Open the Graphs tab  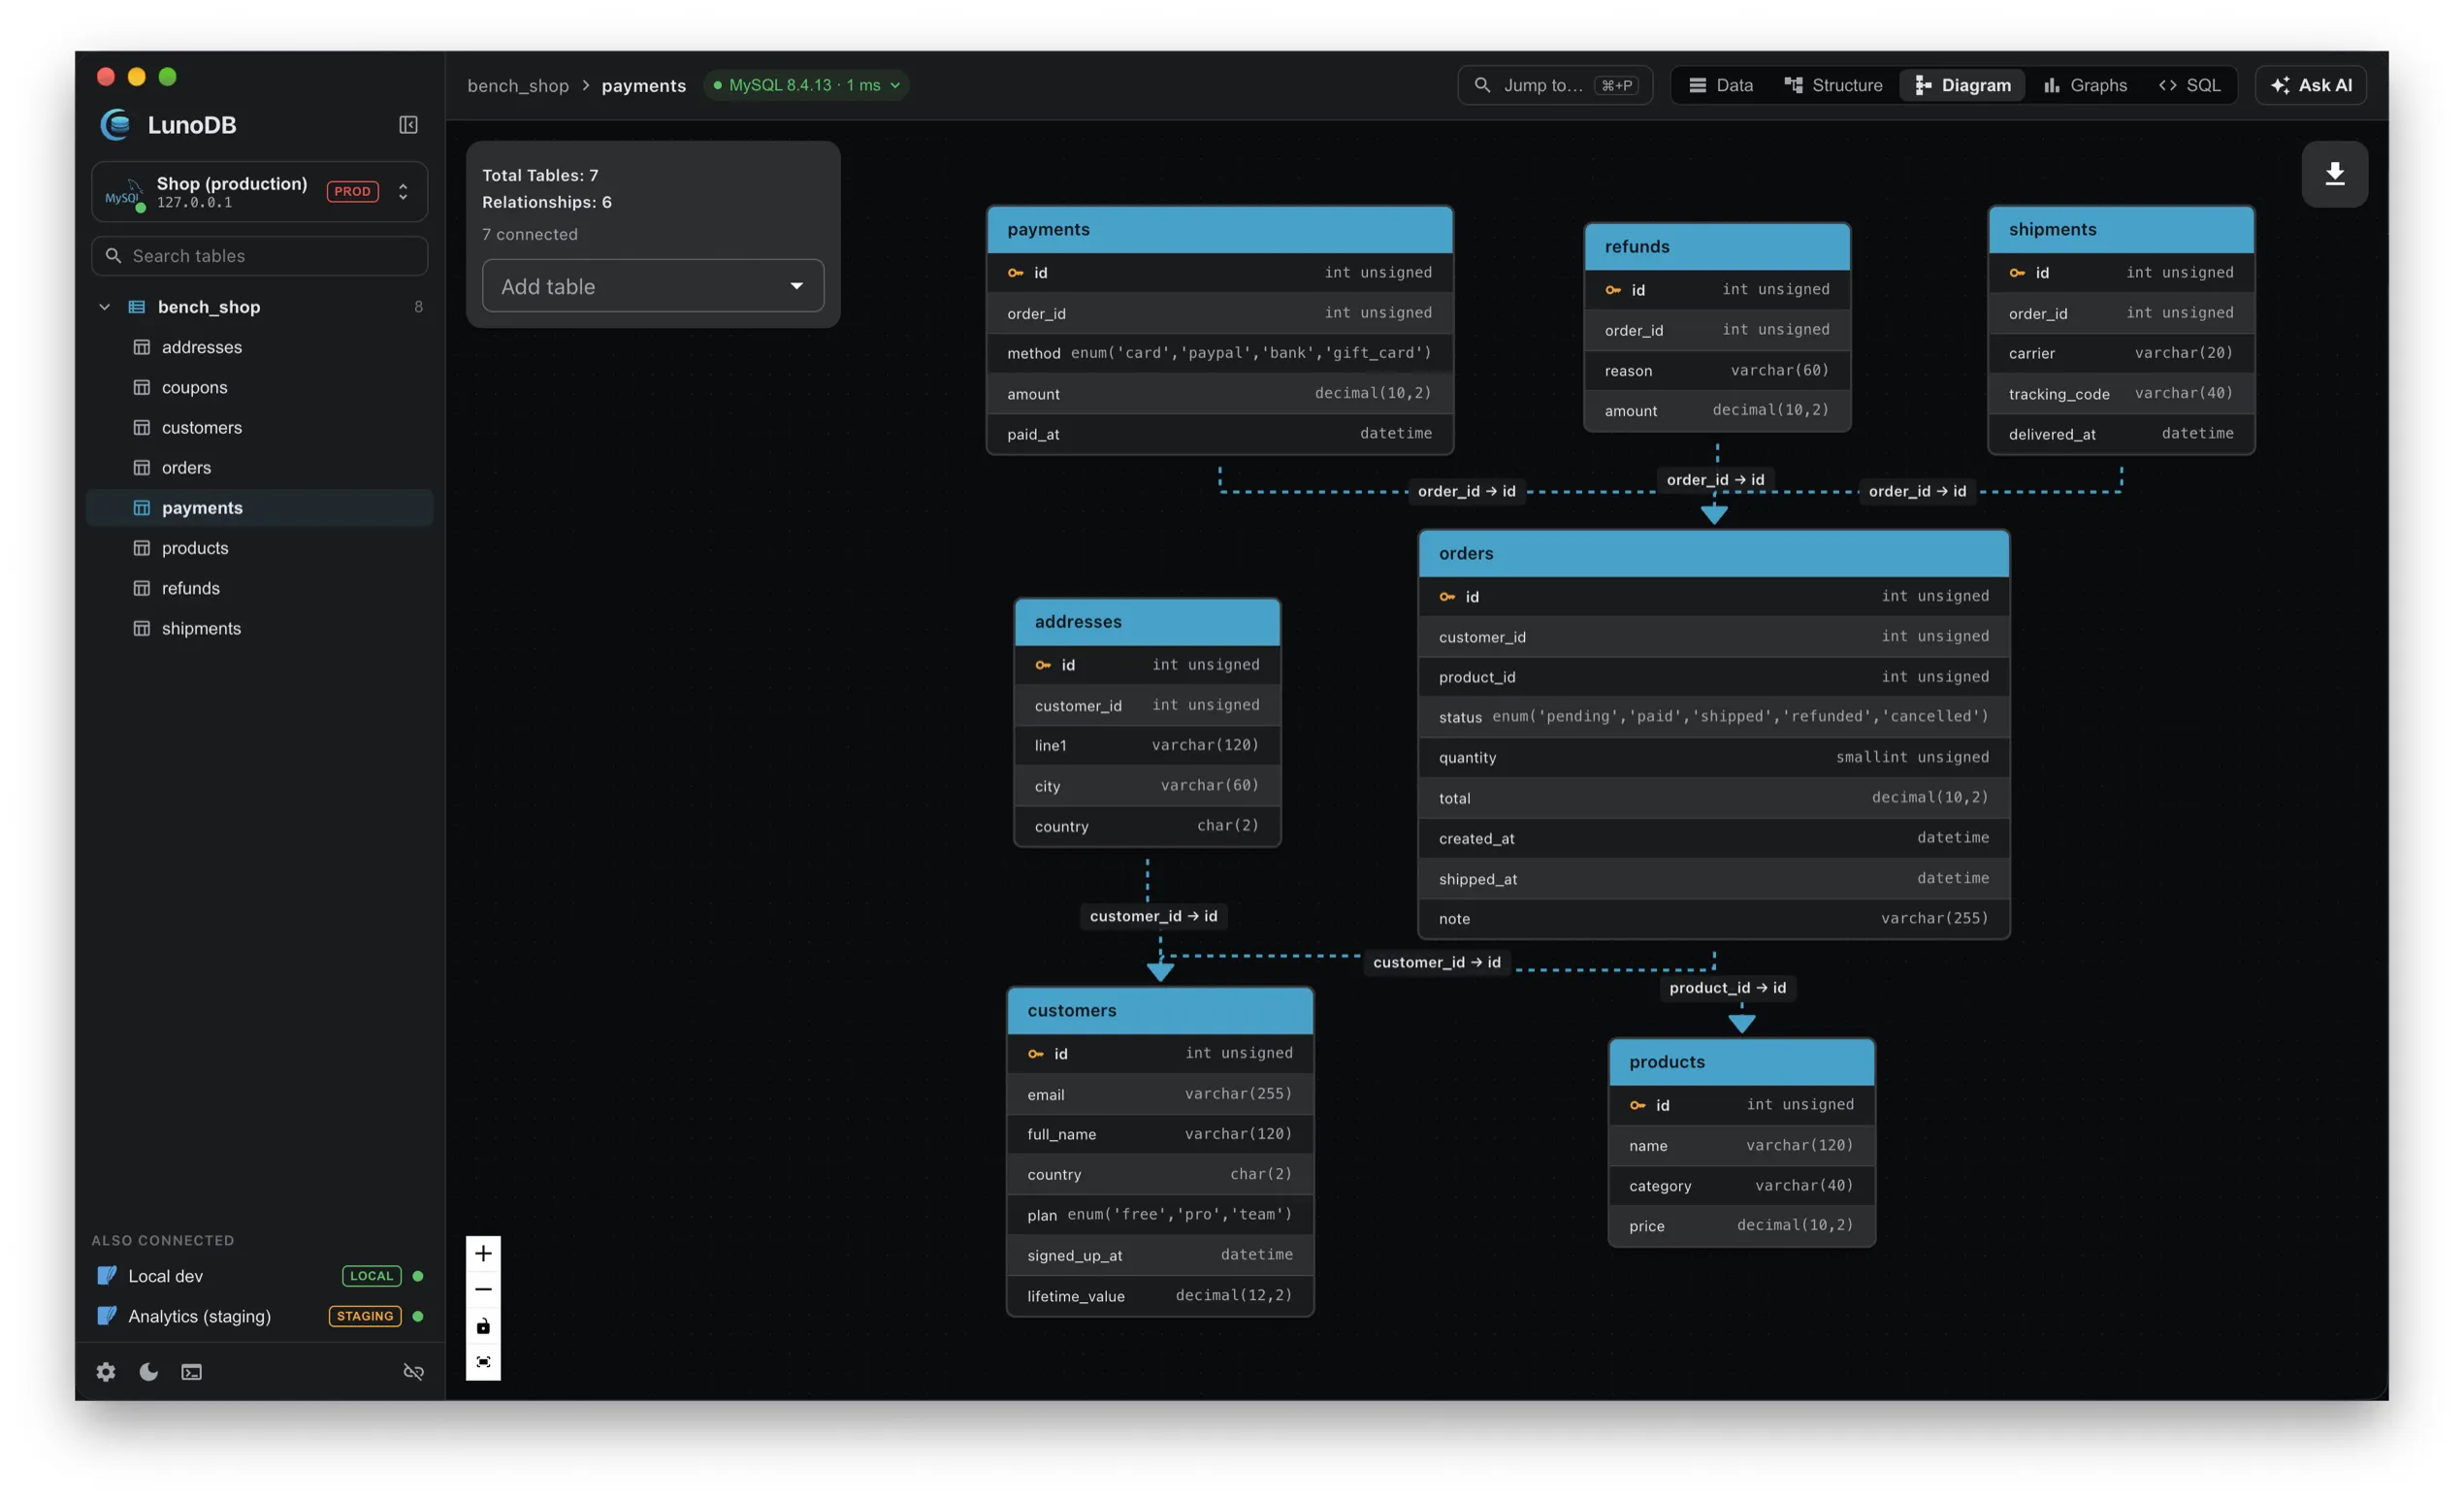2084,85
